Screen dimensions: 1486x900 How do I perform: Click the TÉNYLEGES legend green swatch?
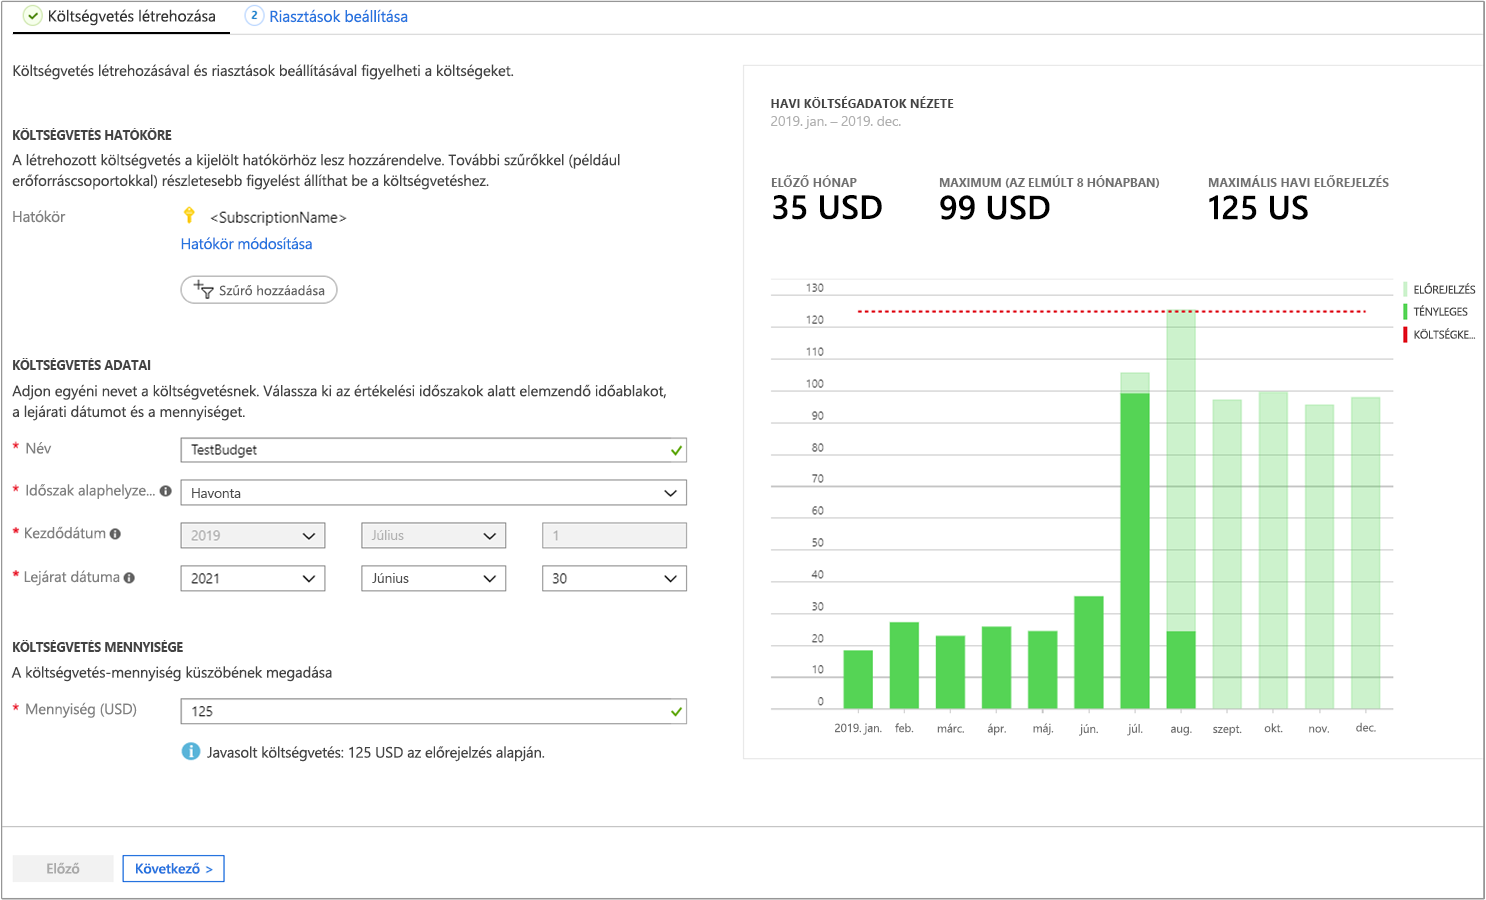[x=1405, y=312]
